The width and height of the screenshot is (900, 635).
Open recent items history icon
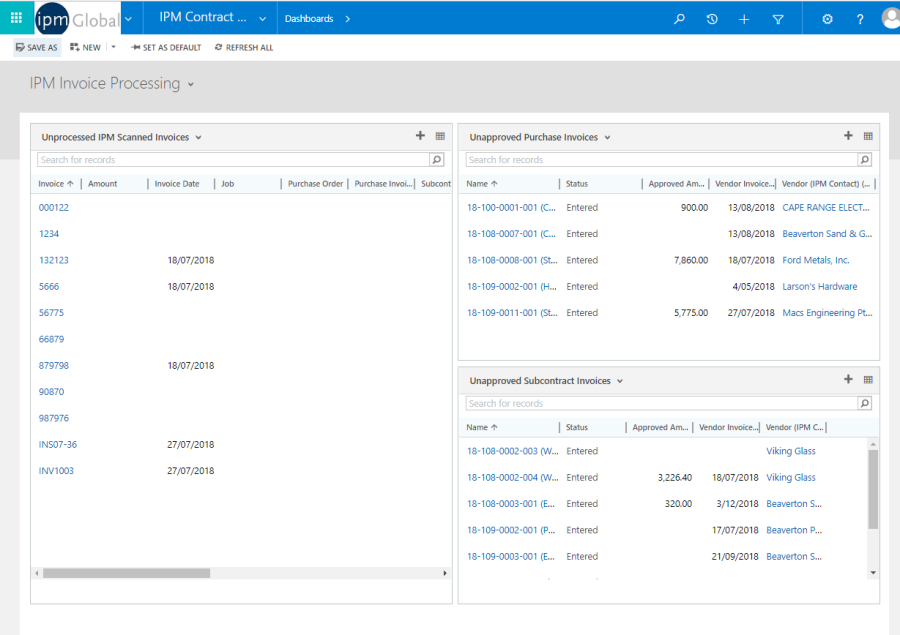(712, 18)
